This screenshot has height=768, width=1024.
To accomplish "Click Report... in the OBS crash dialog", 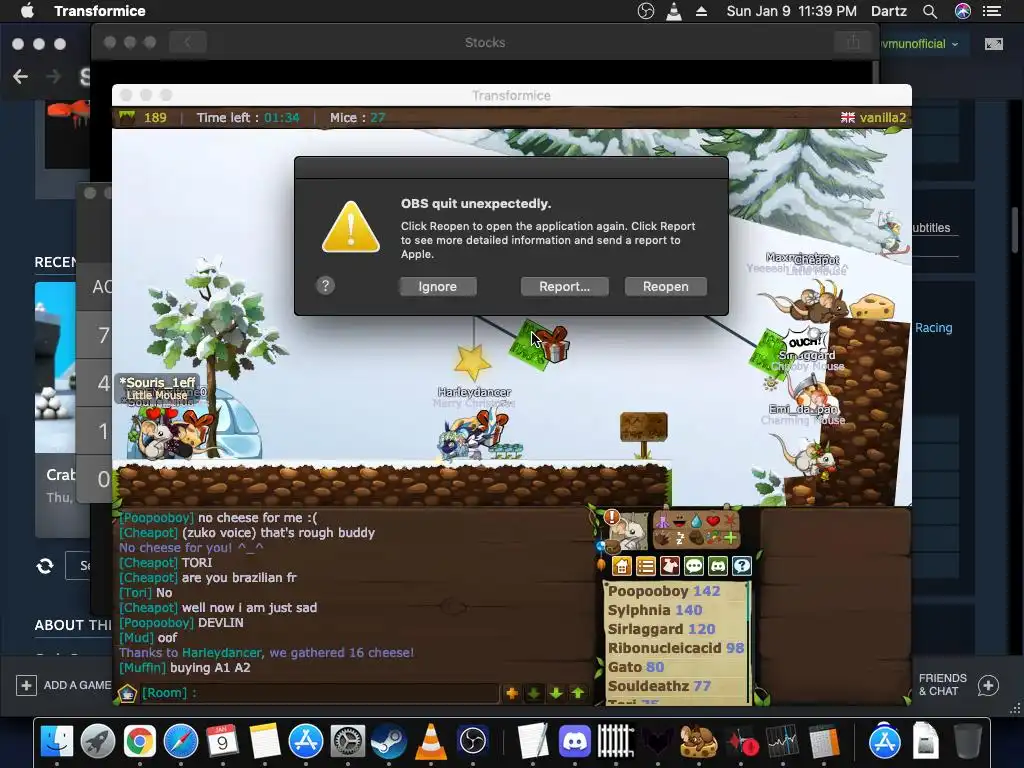I will coord(564,286).
